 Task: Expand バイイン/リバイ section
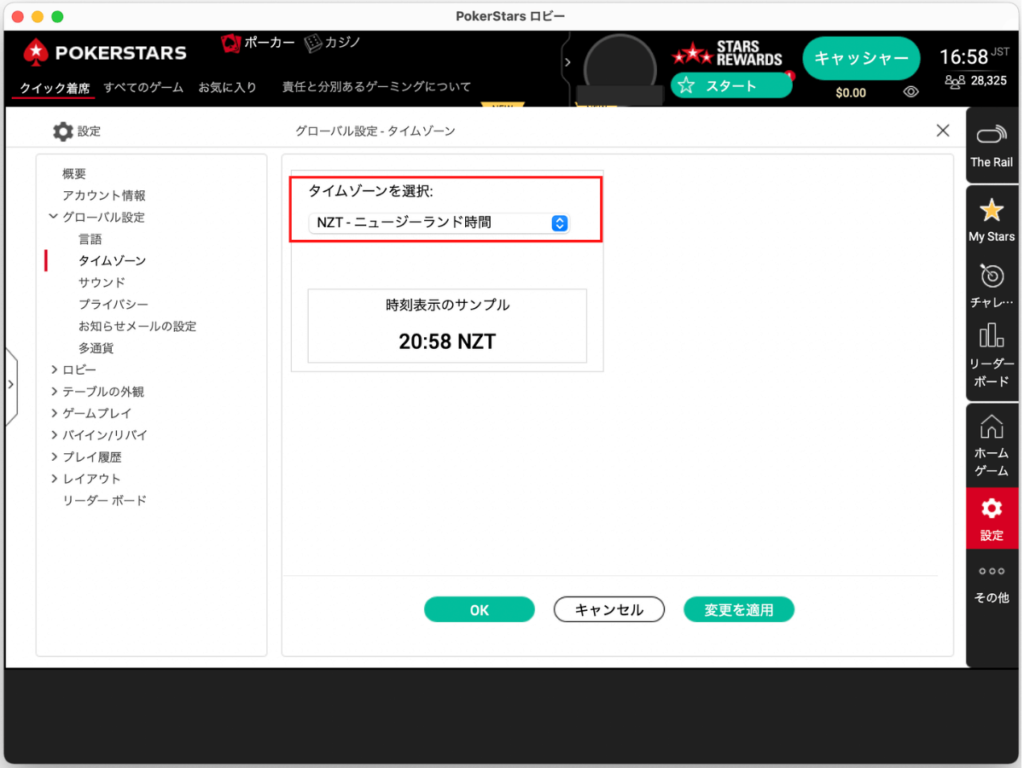pyautogui.click(x=54, y=435)
